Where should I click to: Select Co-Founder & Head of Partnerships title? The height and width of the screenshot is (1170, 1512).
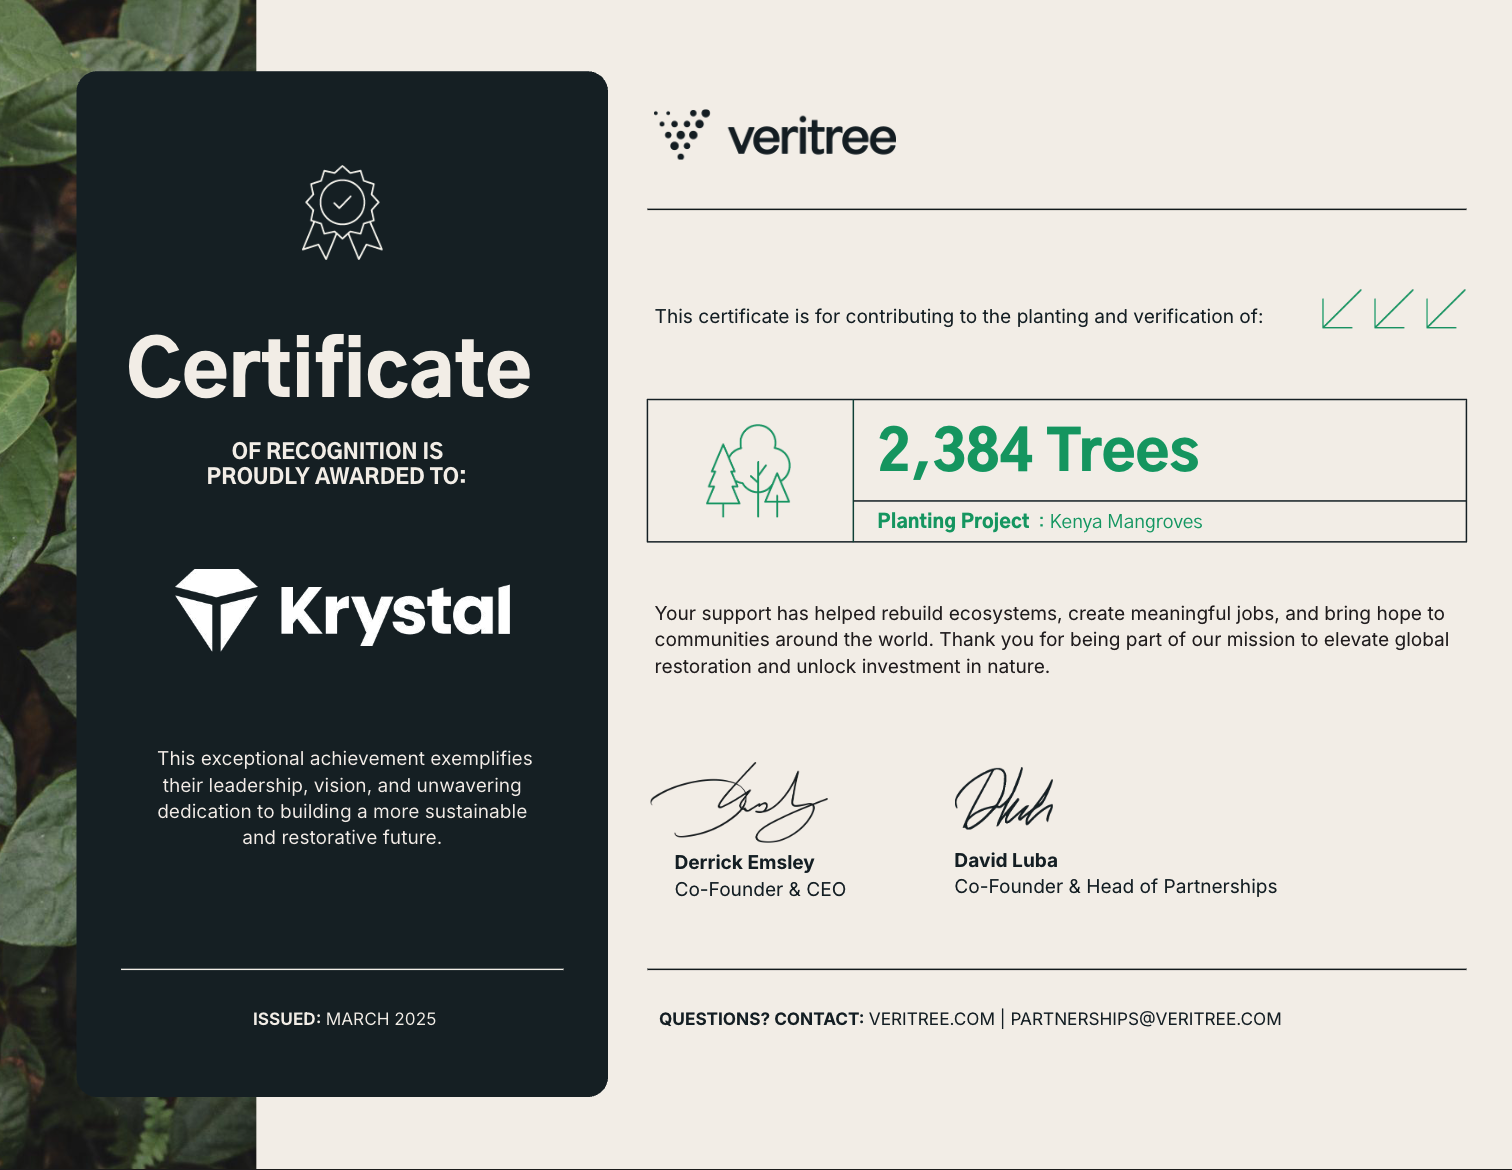(1116, 886)
